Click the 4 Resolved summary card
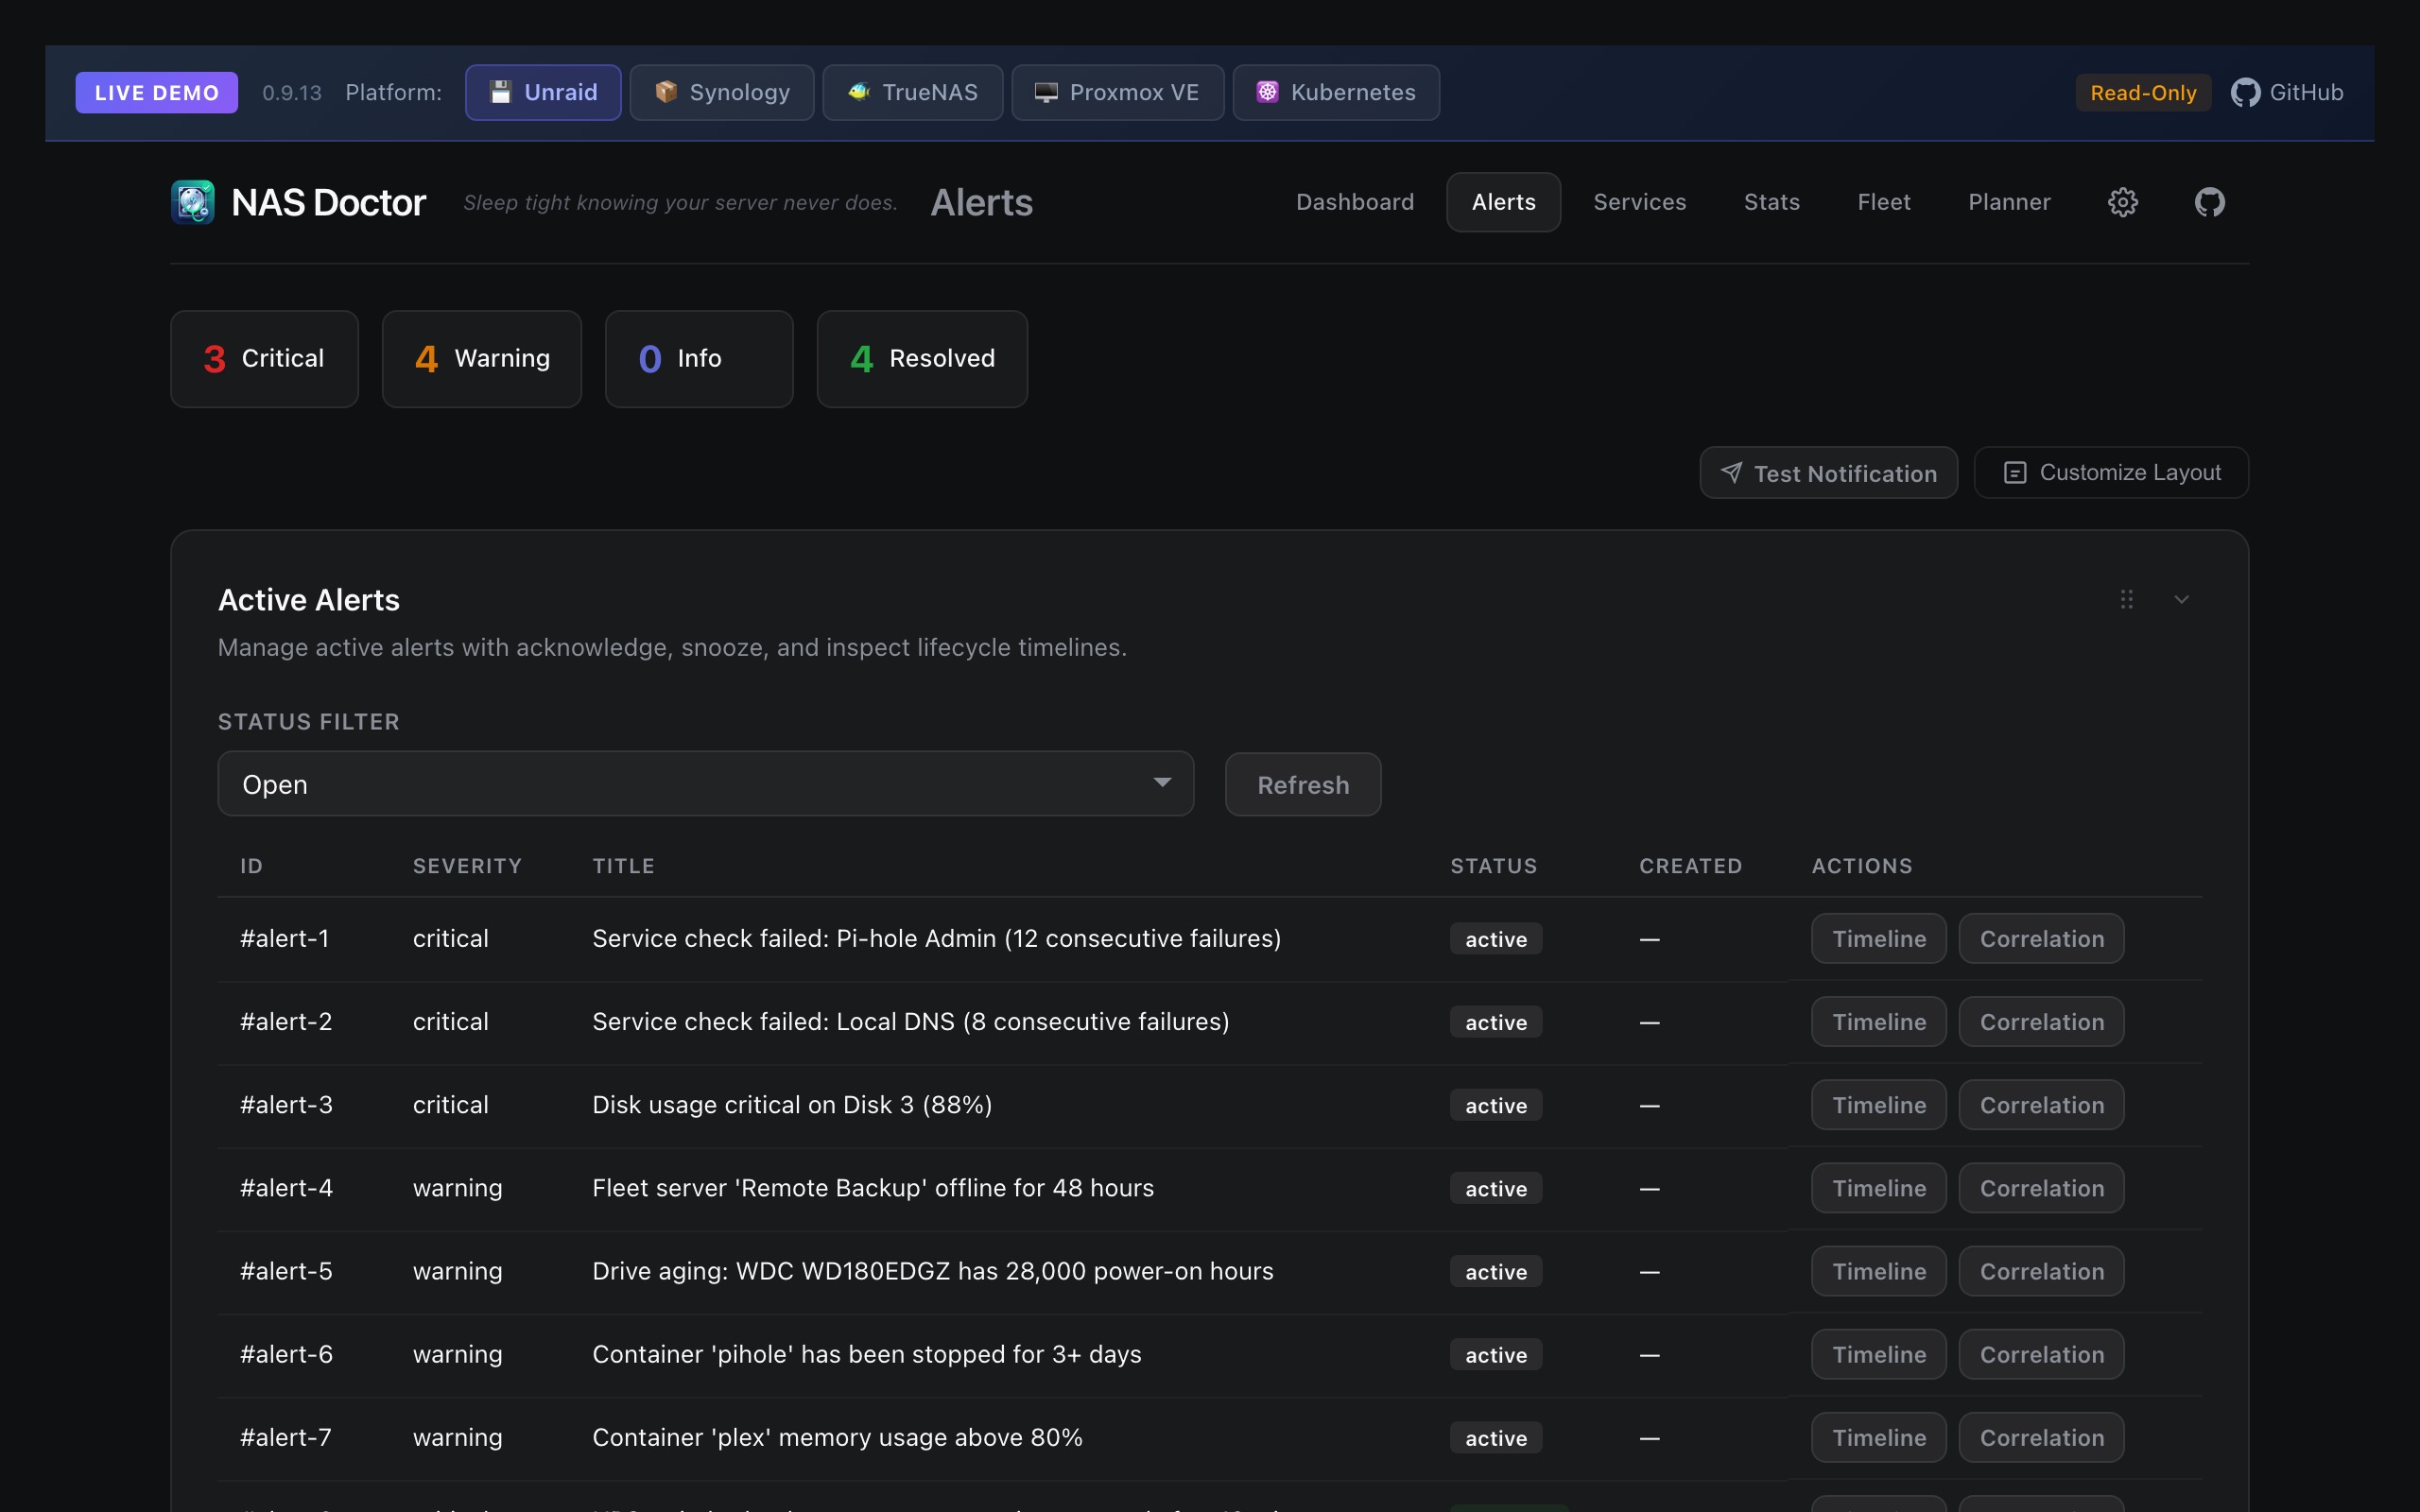The width and height of the screenshot is (2420, 1512). coord(922,358)
